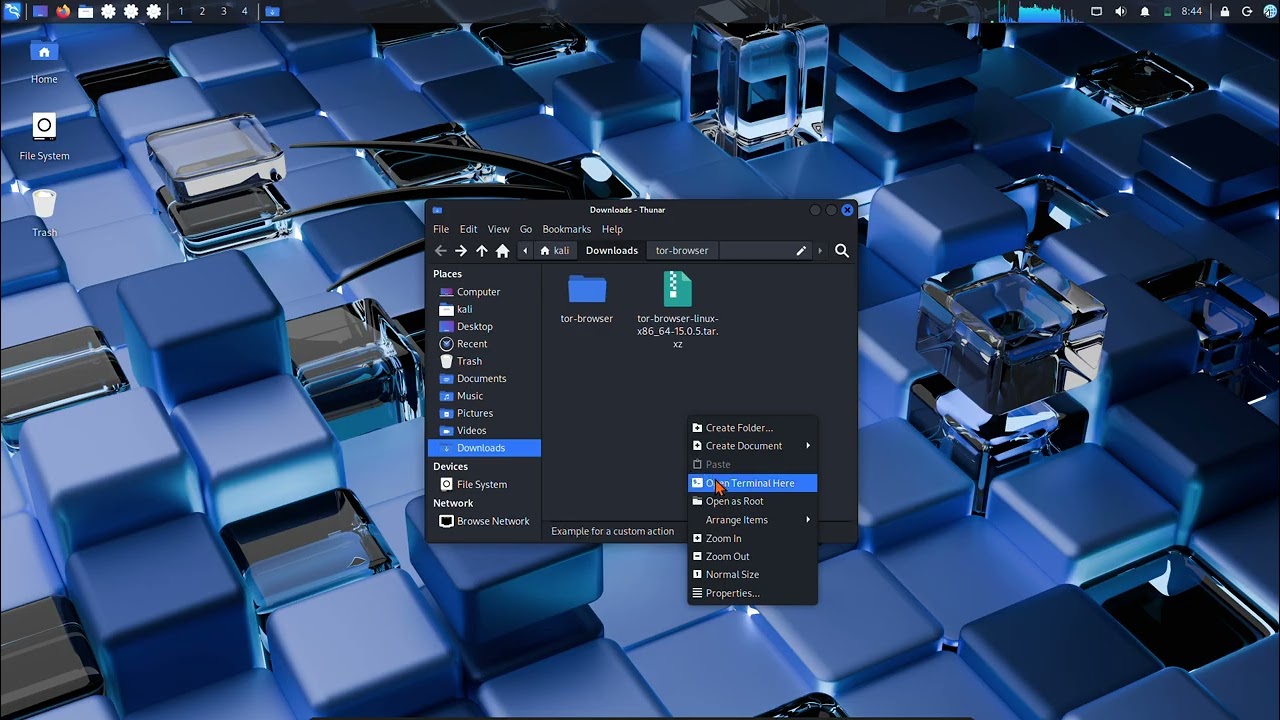Expand the Create Document submenu
1280x720 pixels.
click(x=753, y=446)
